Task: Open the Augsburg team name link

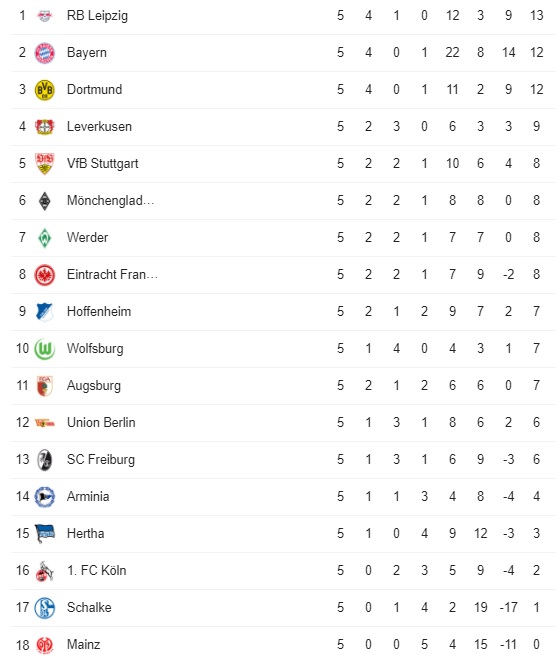Action: (x=94, y=385)
